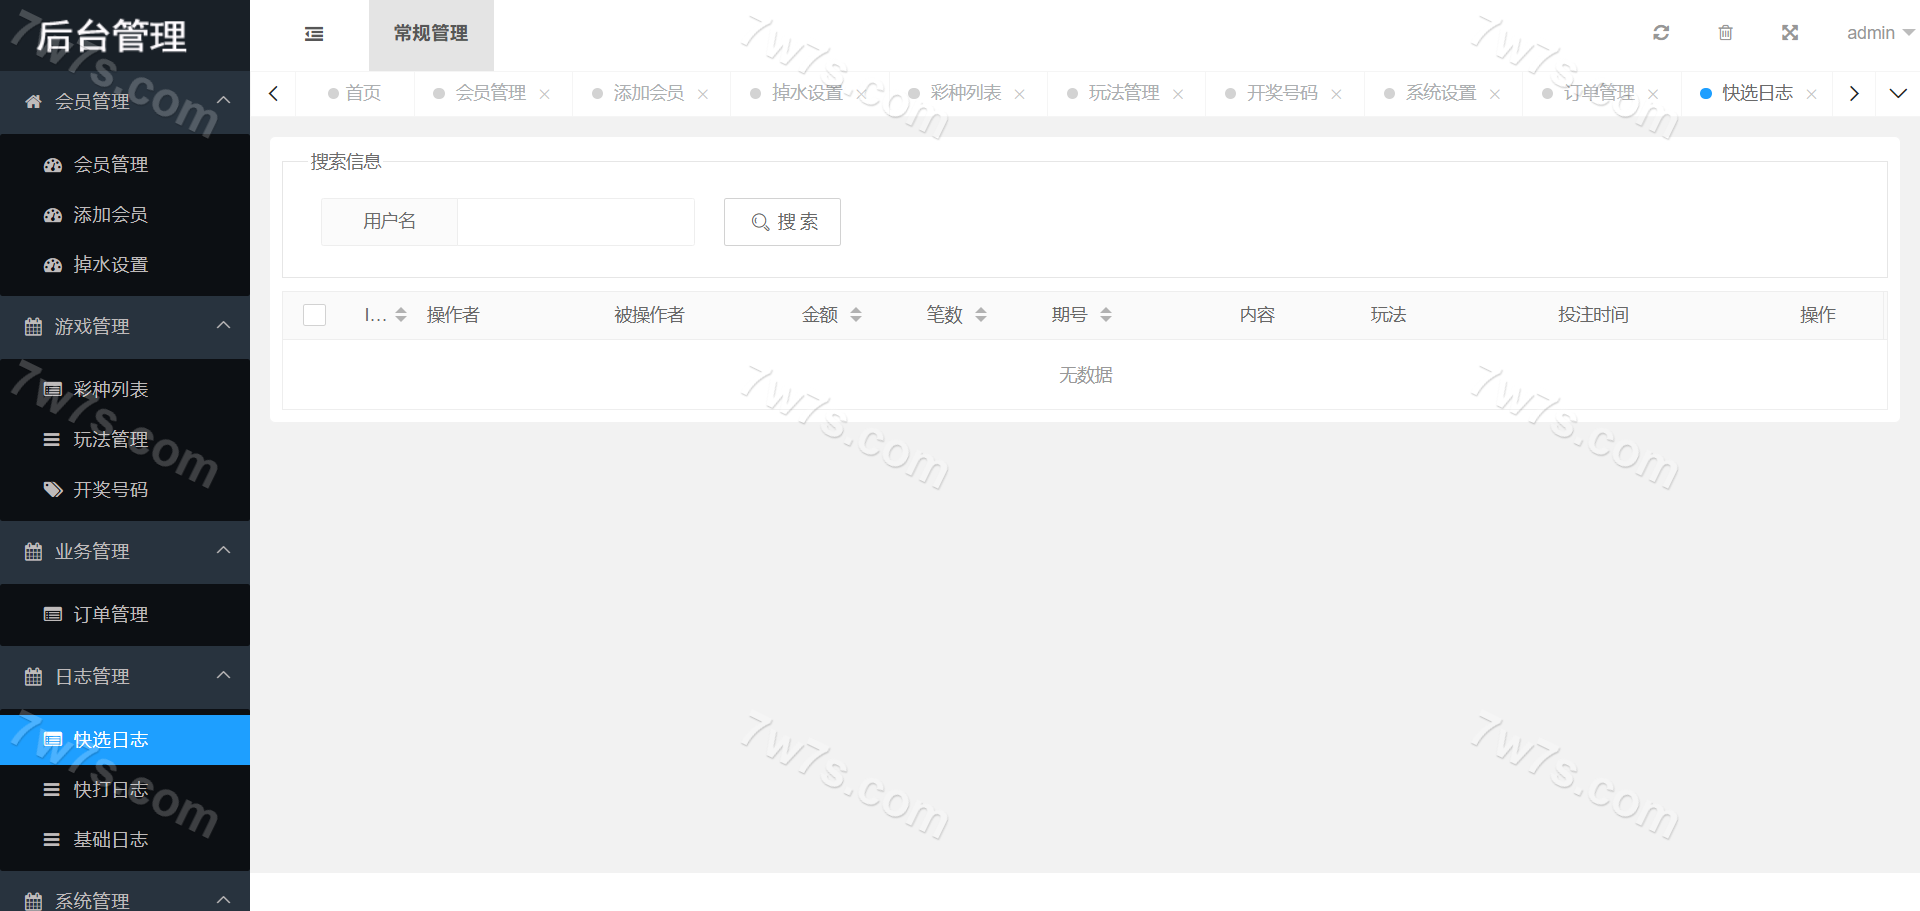The width and height of the screenshot is (1920, 911).
Task: Switch to the 开奖号码 tab
Action: pyautogui.click(x=1281, y=93)
